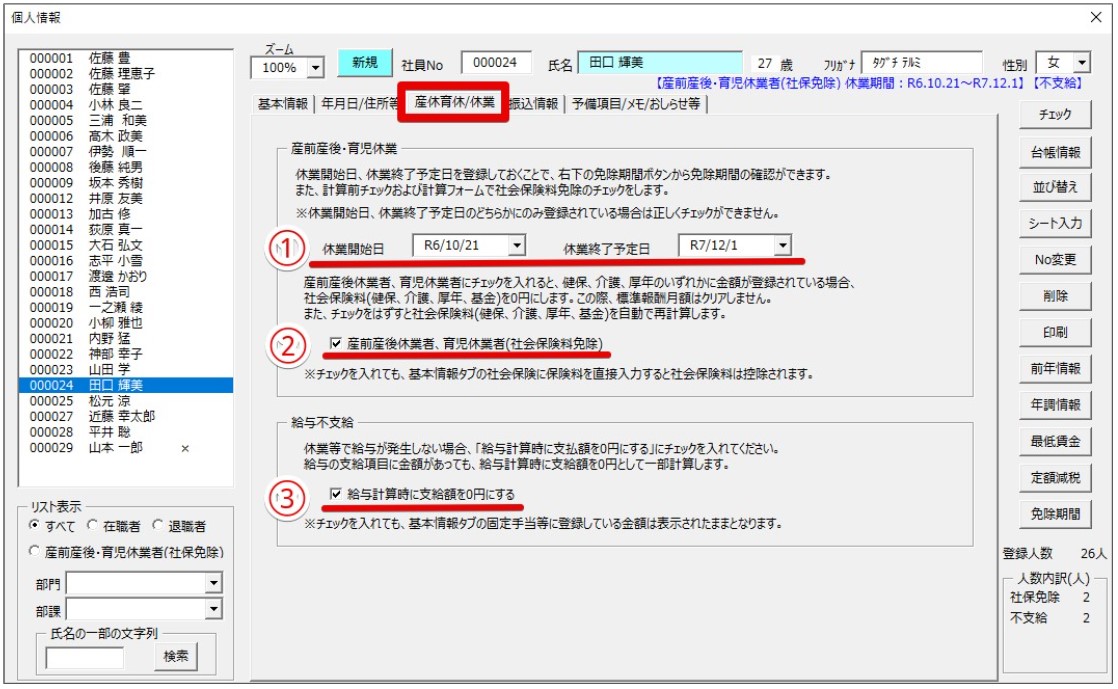Focus the 社員No input field
1118x689 pixels.
coord(496,63)
